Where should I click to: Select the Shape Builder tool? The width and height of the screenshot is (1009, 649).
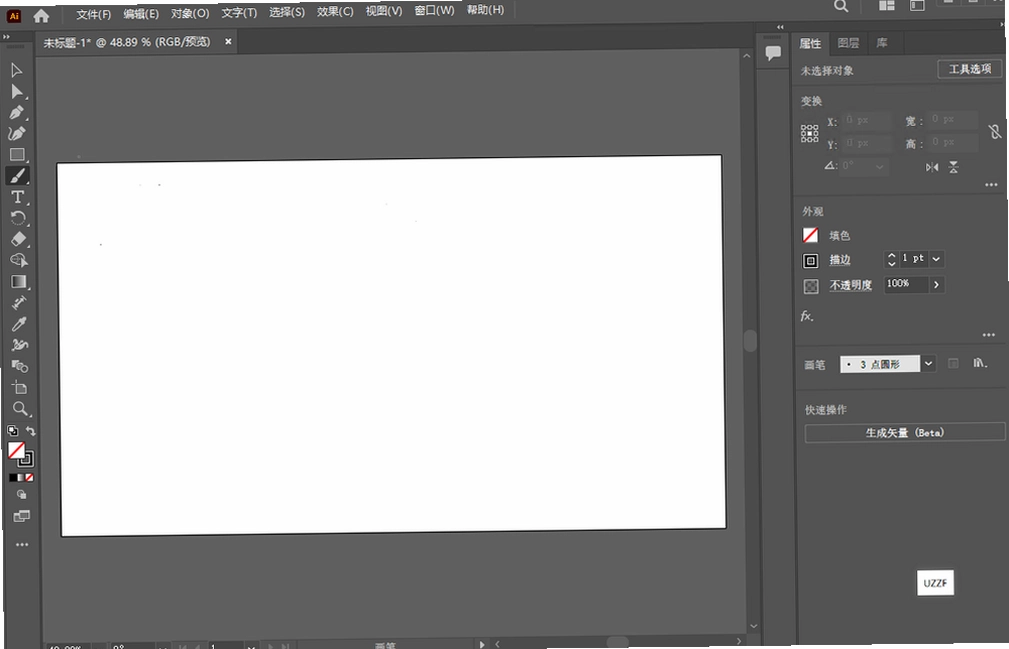[19, 261]
